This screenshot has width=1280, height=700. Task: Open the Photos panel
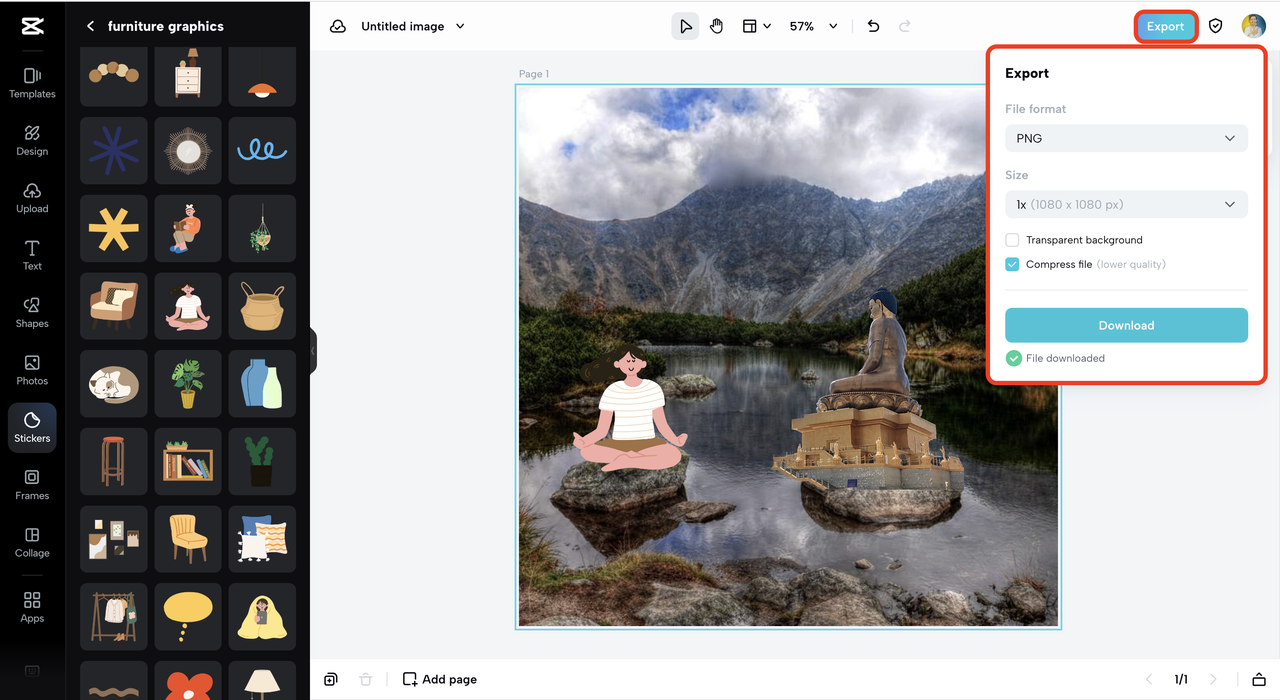click(32, 370)
